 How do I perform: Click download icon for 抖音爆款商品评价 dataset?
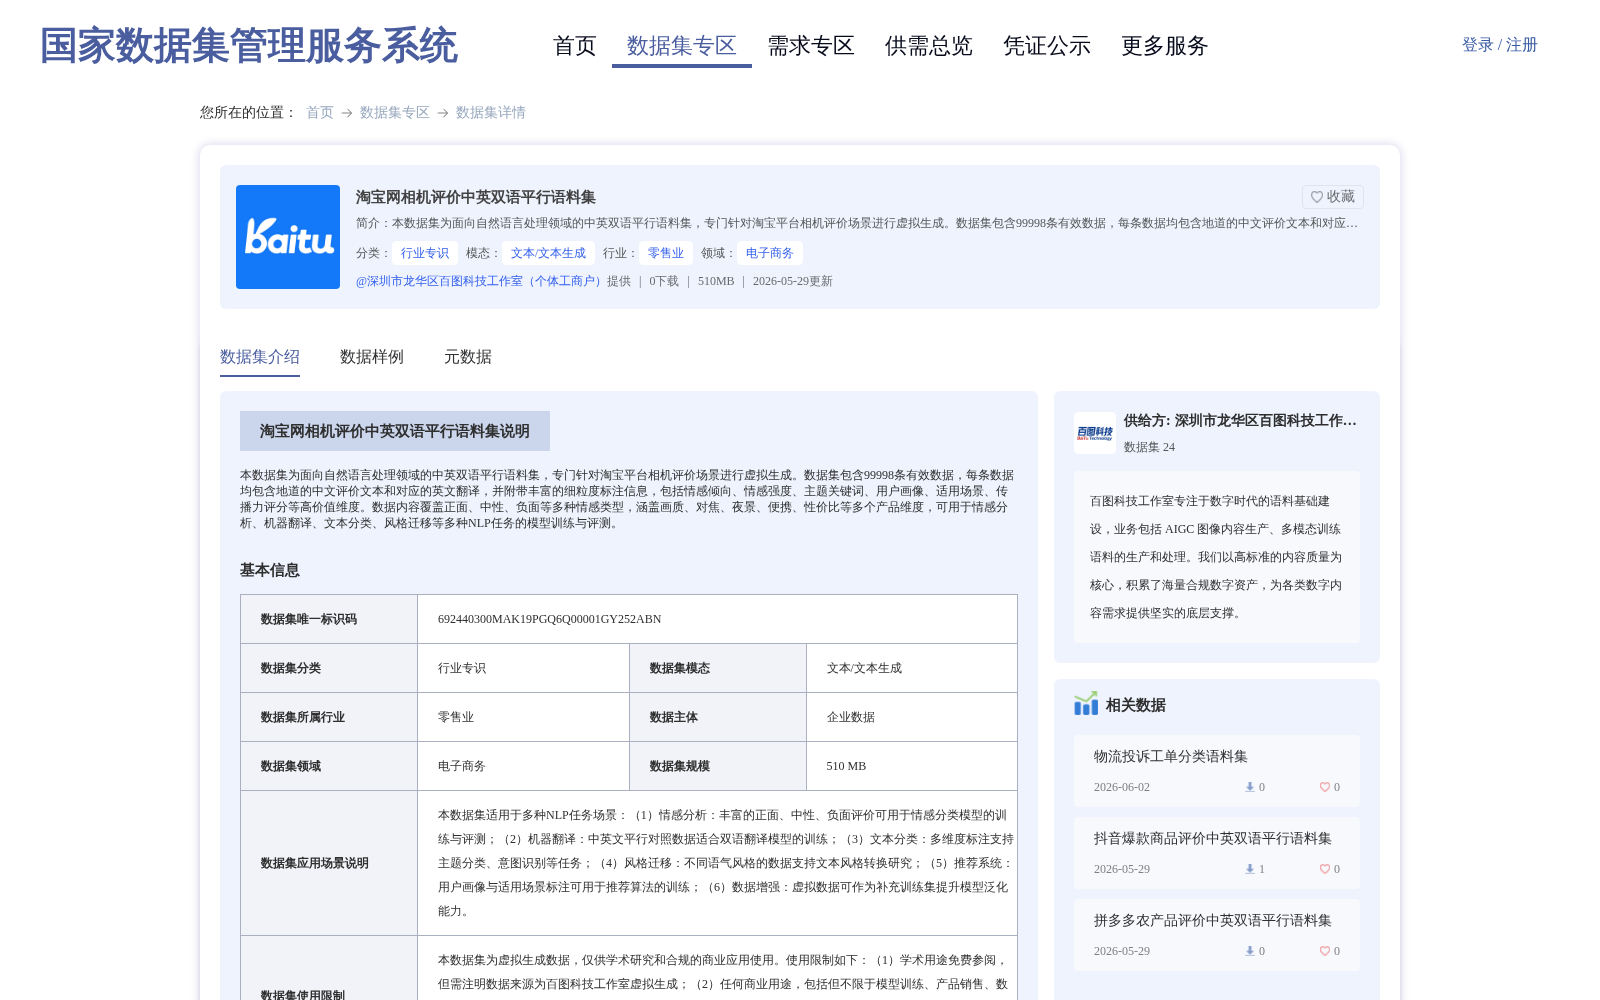point(1249,869)
